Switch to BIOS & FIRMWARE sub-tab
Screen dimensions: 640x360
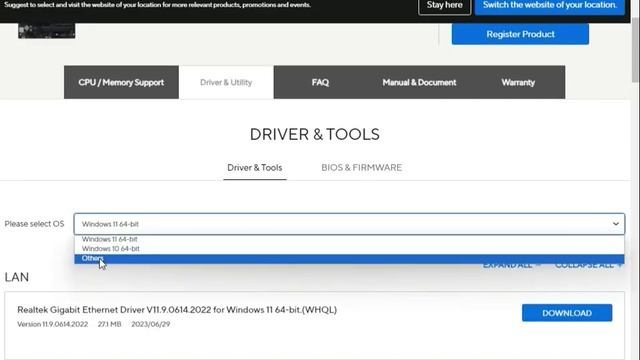tap(362, 168)
